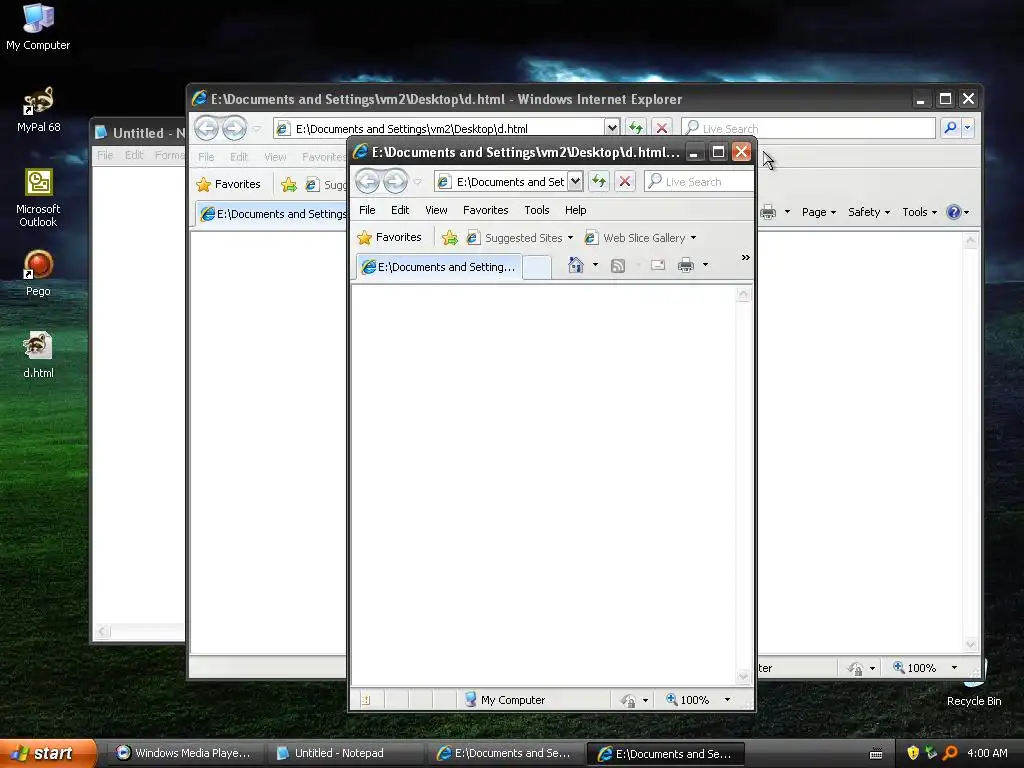This screenshot has width=1024, height=768.
Task: Click Stop icon in rear IE window
Action: pyautogui.click(x=662, y=128)
